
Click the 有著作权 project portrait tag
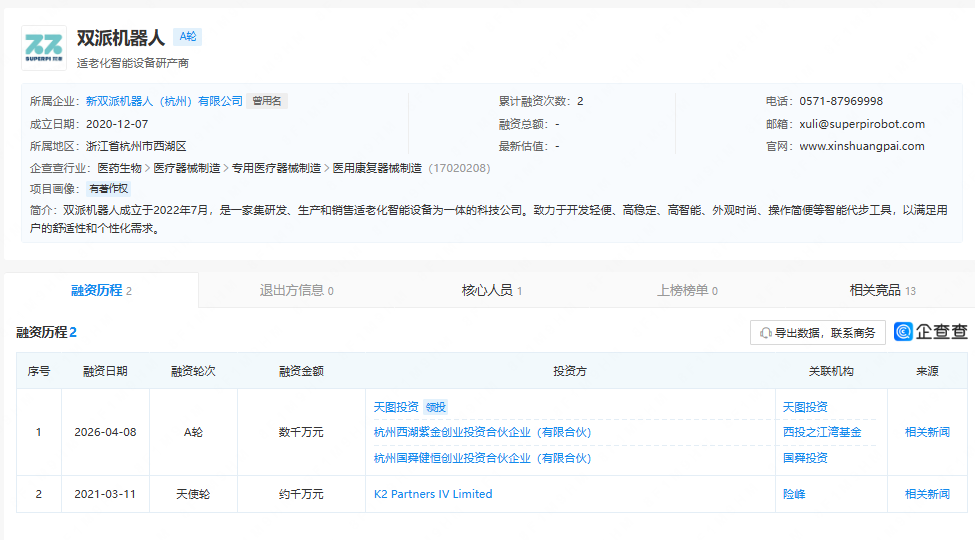[109, 188]
